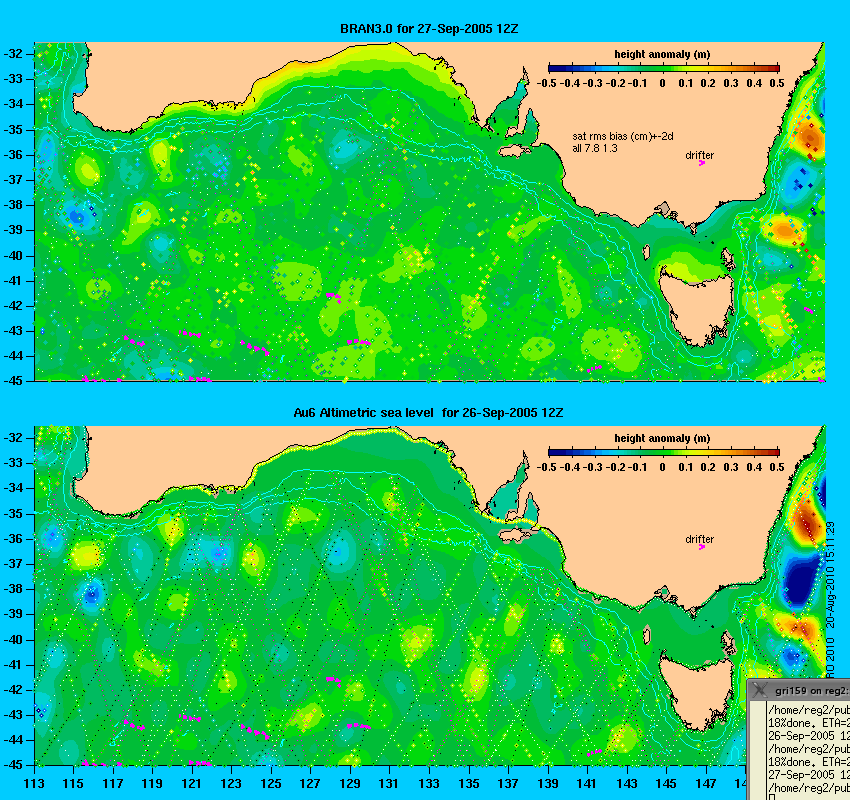850x800 pixels.
Task: Click latitude label '-44' on the Altimetric plot axis
Action: [13, 740]
